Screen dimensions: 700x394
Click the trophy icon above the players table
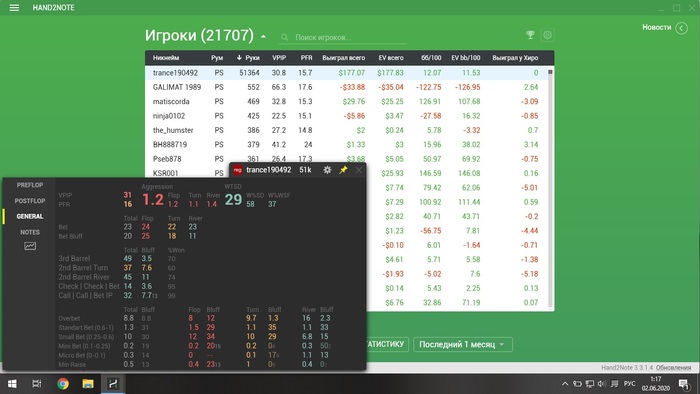[530, 35]
